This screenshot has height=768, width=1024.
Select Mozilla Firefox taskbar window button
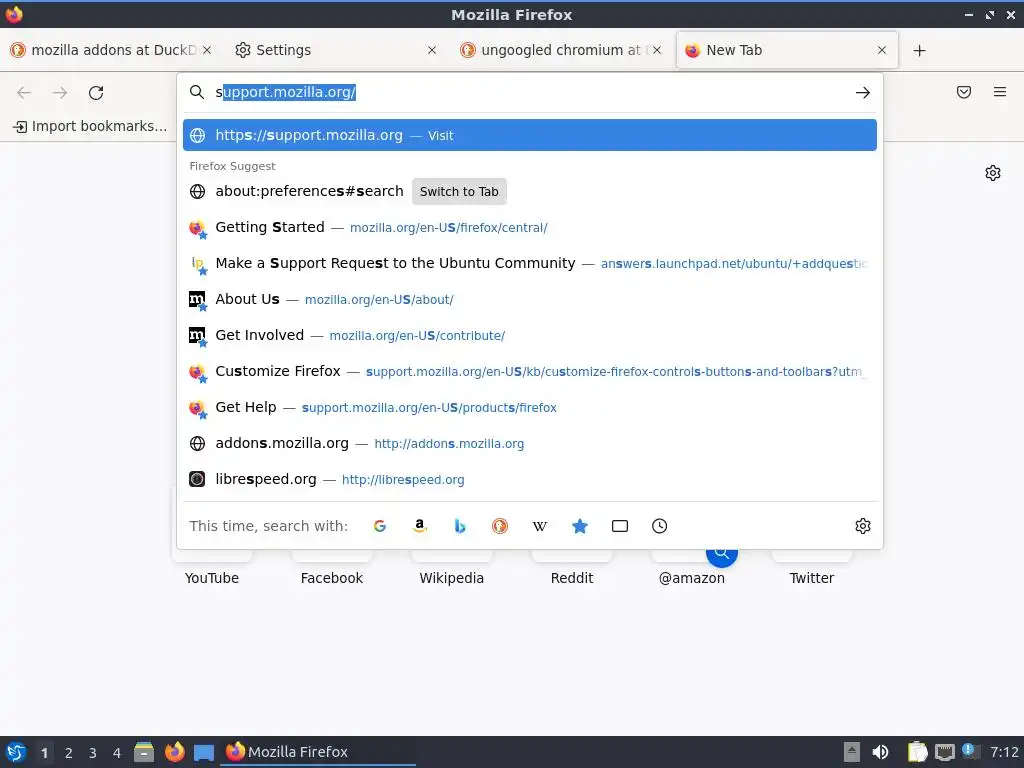318,752
